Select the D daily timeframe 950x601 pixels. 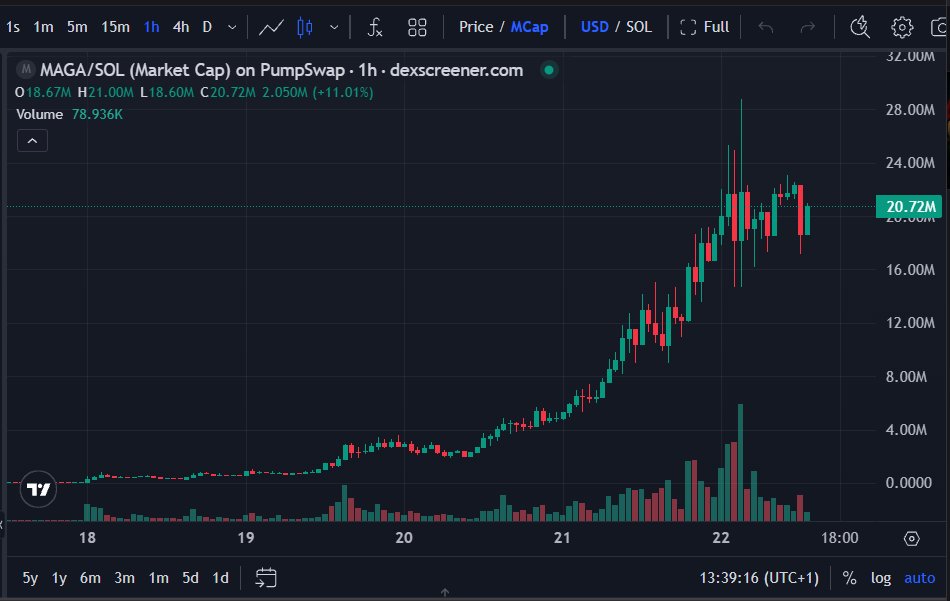coord(207,27)
